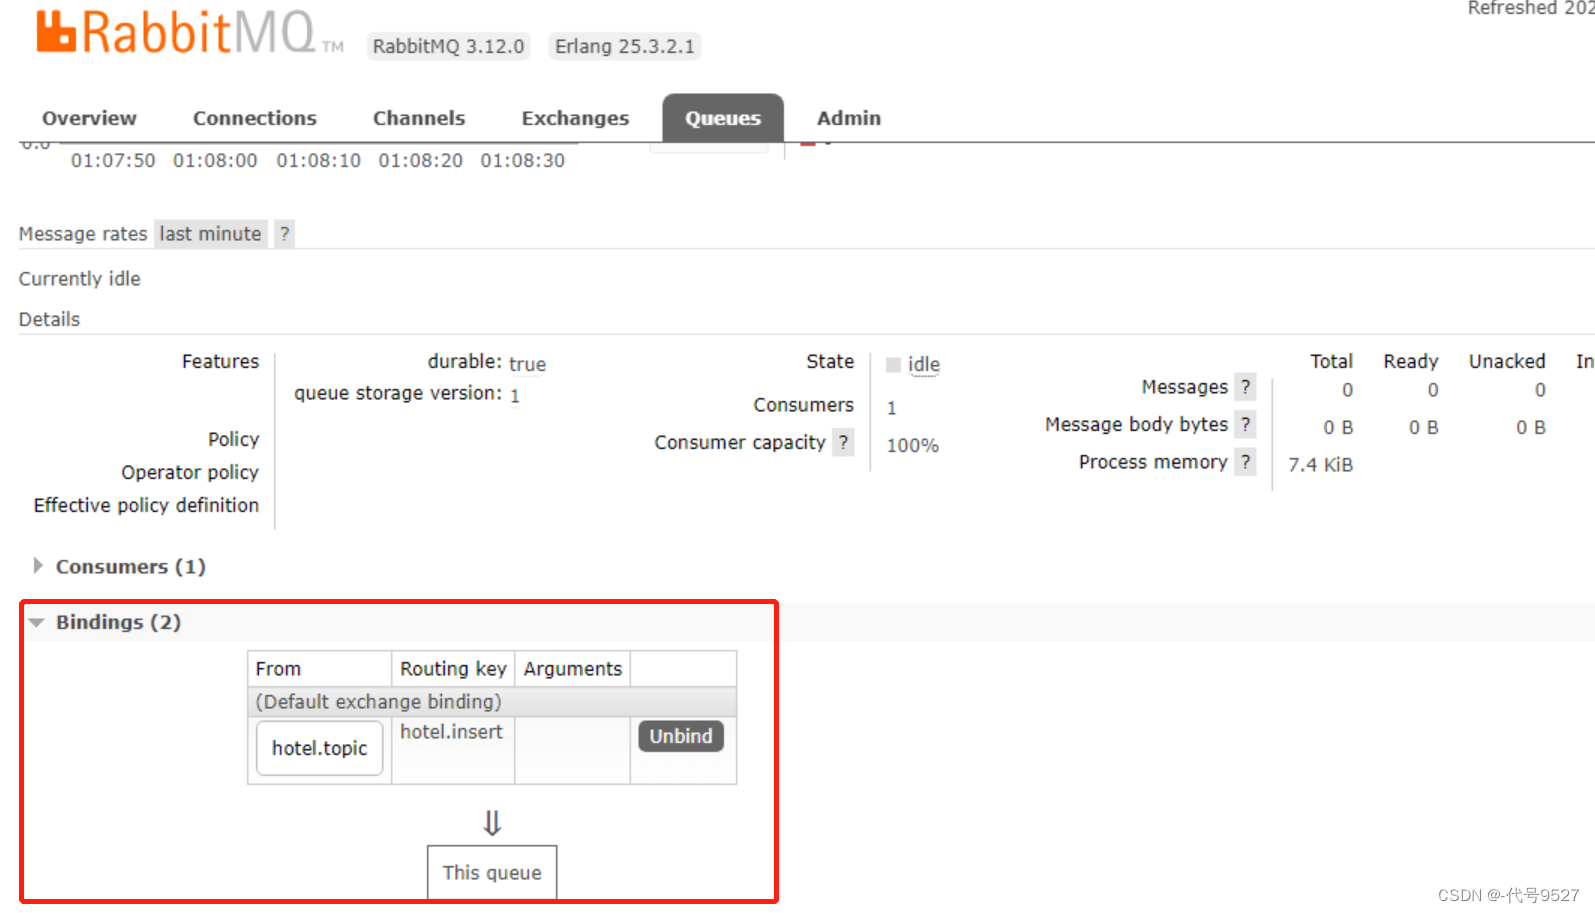The width and height of the screenshot is (1595, 913).
Task: Click the Details section header
Action: (49, 319)
